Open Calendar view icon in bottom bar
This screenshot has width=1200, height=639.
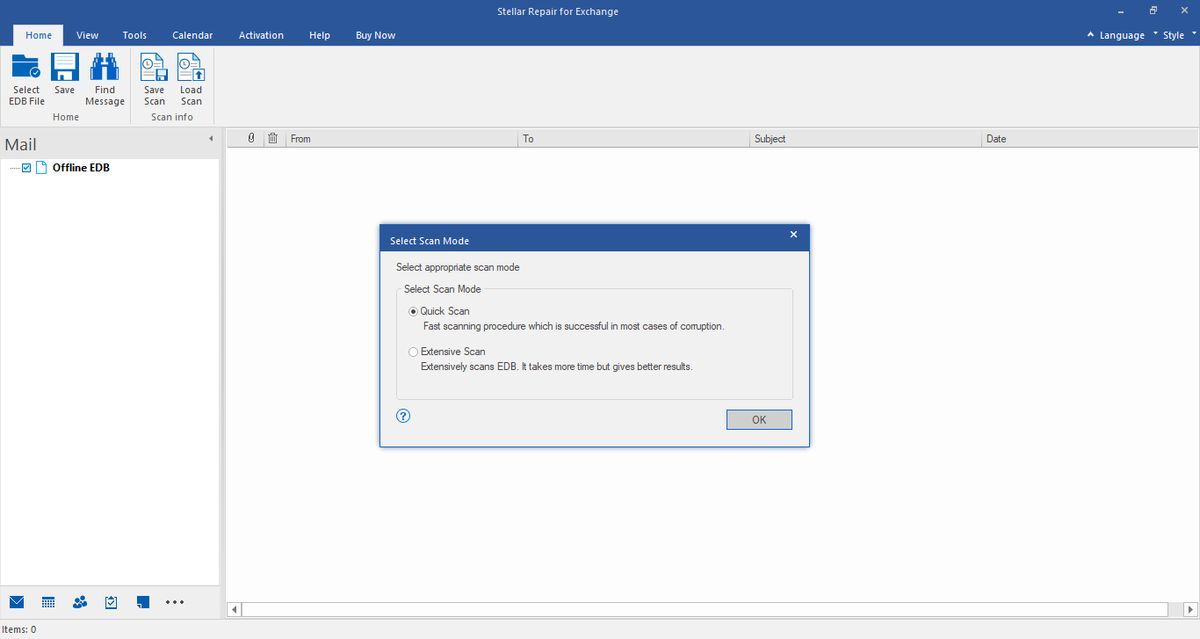tap(48, 602)
